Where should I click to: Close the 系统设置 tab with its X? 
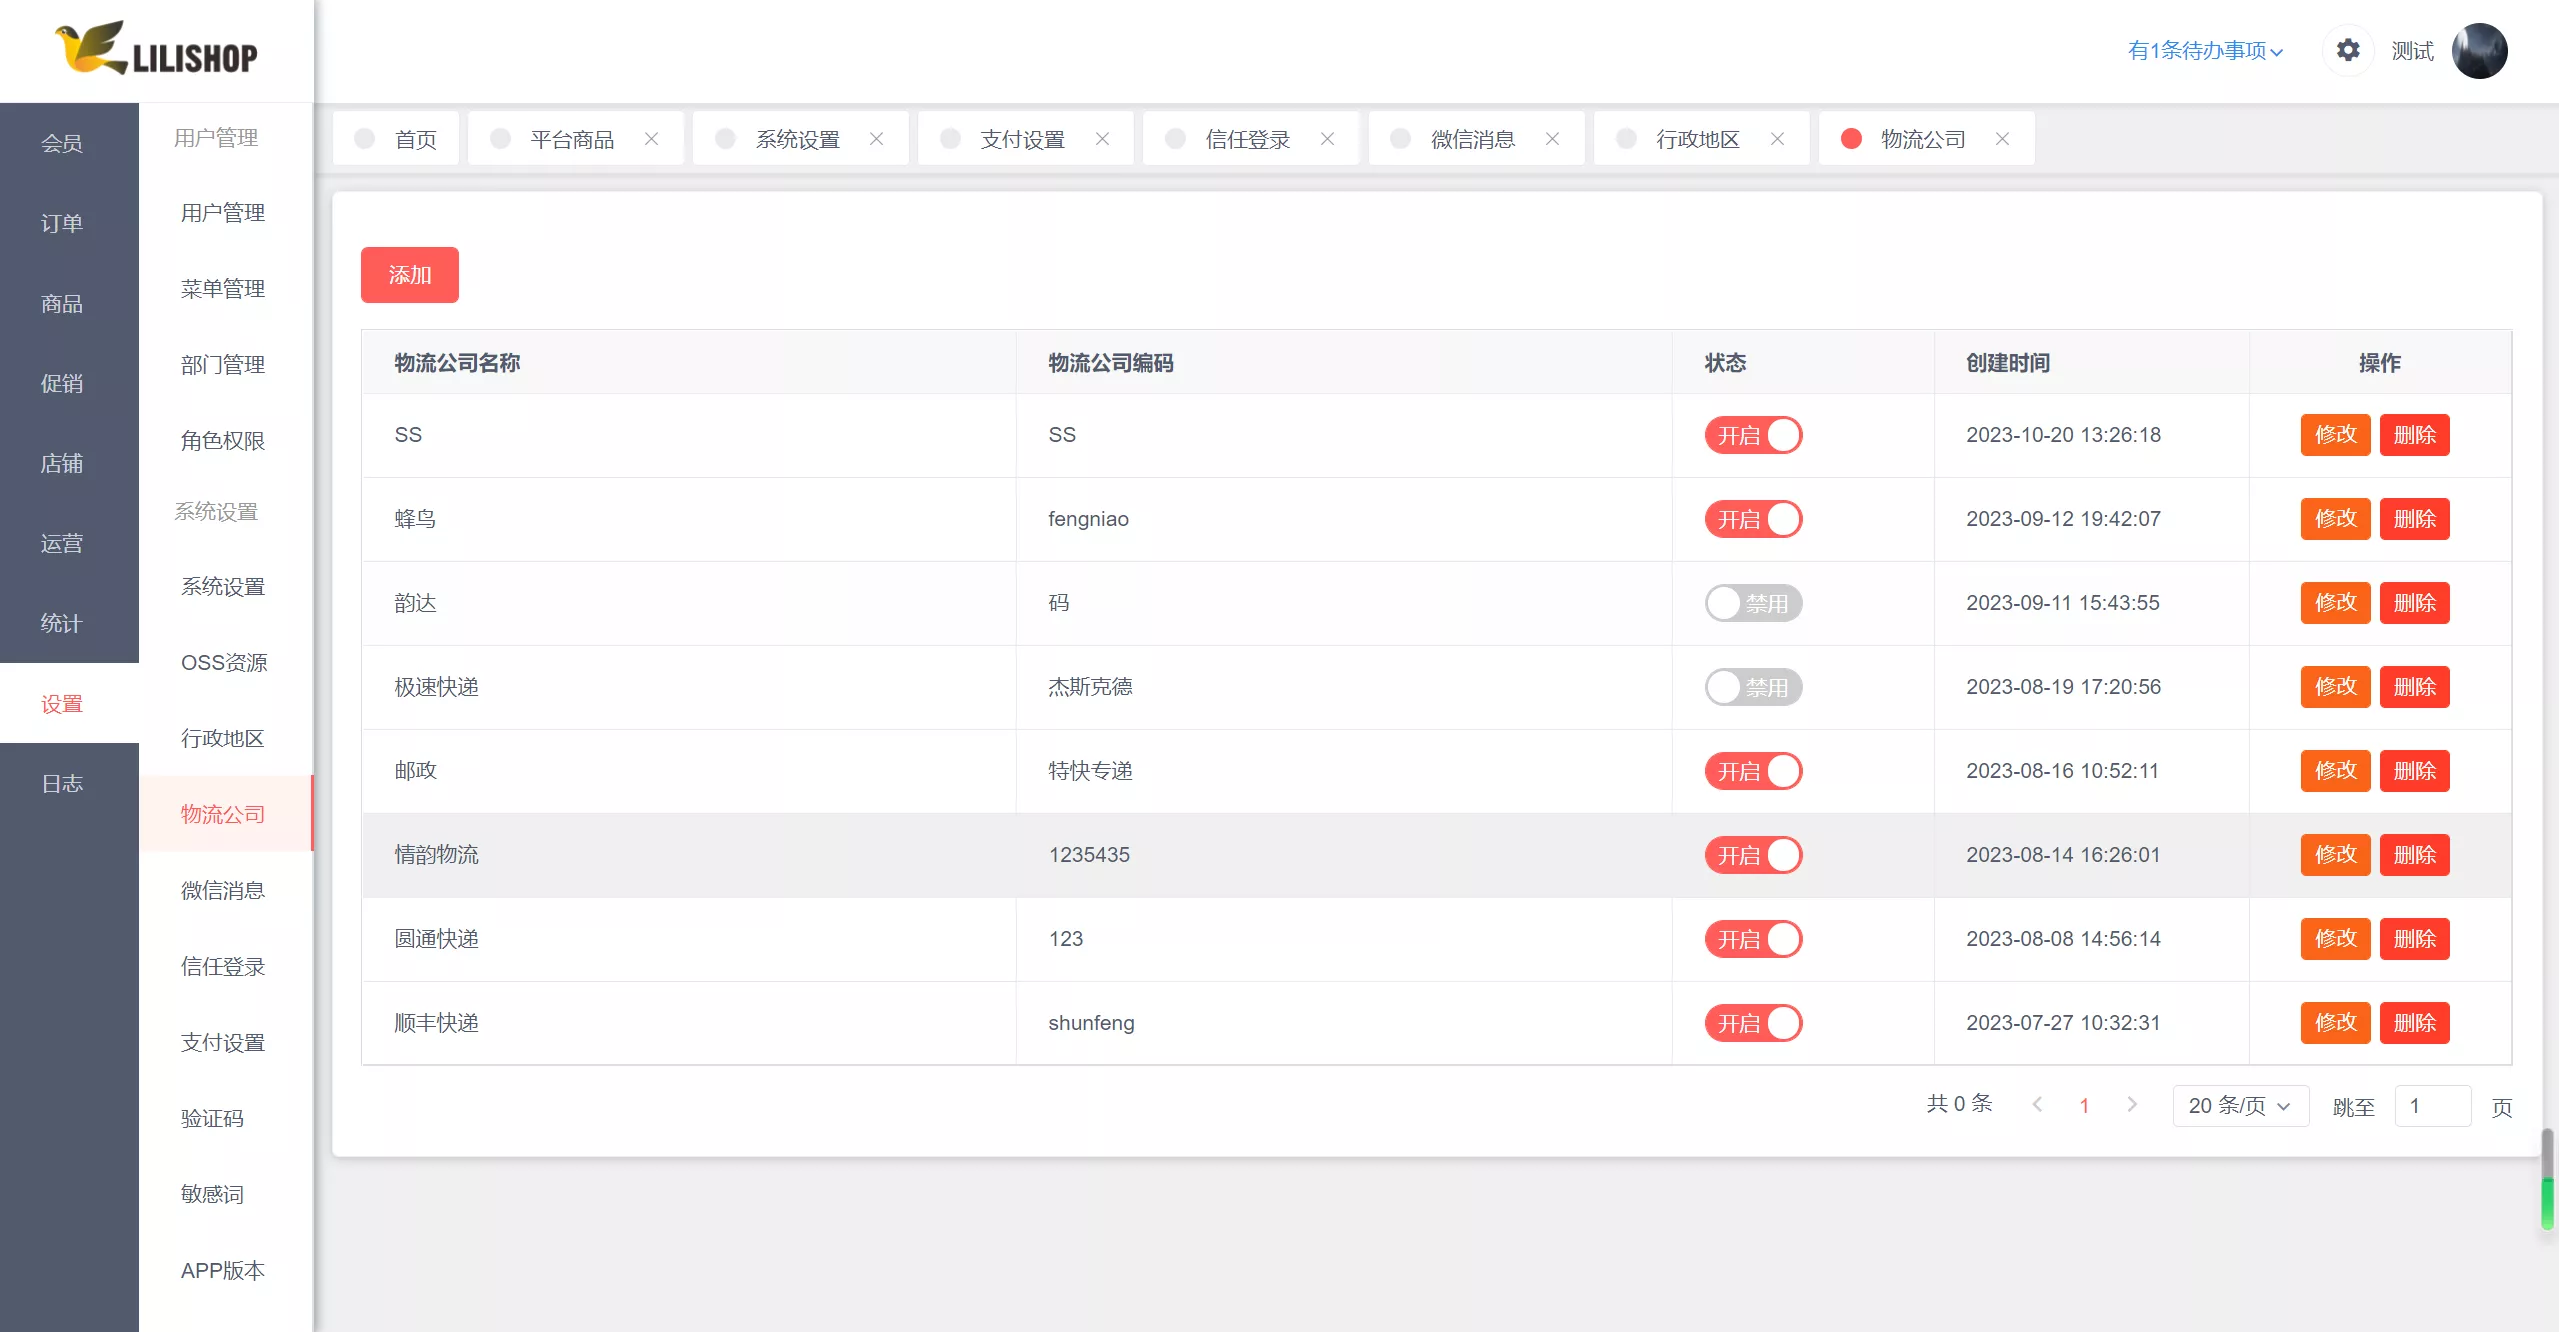876,139
